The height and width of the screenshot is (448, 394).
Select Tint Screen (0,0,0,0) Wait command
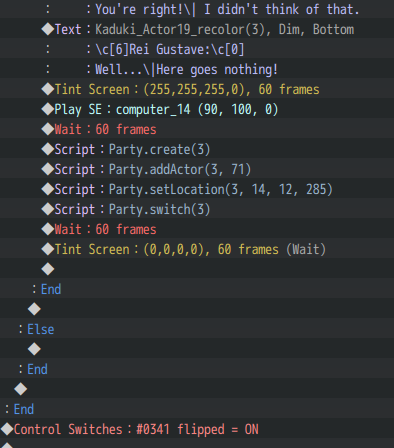coord(197,249)
